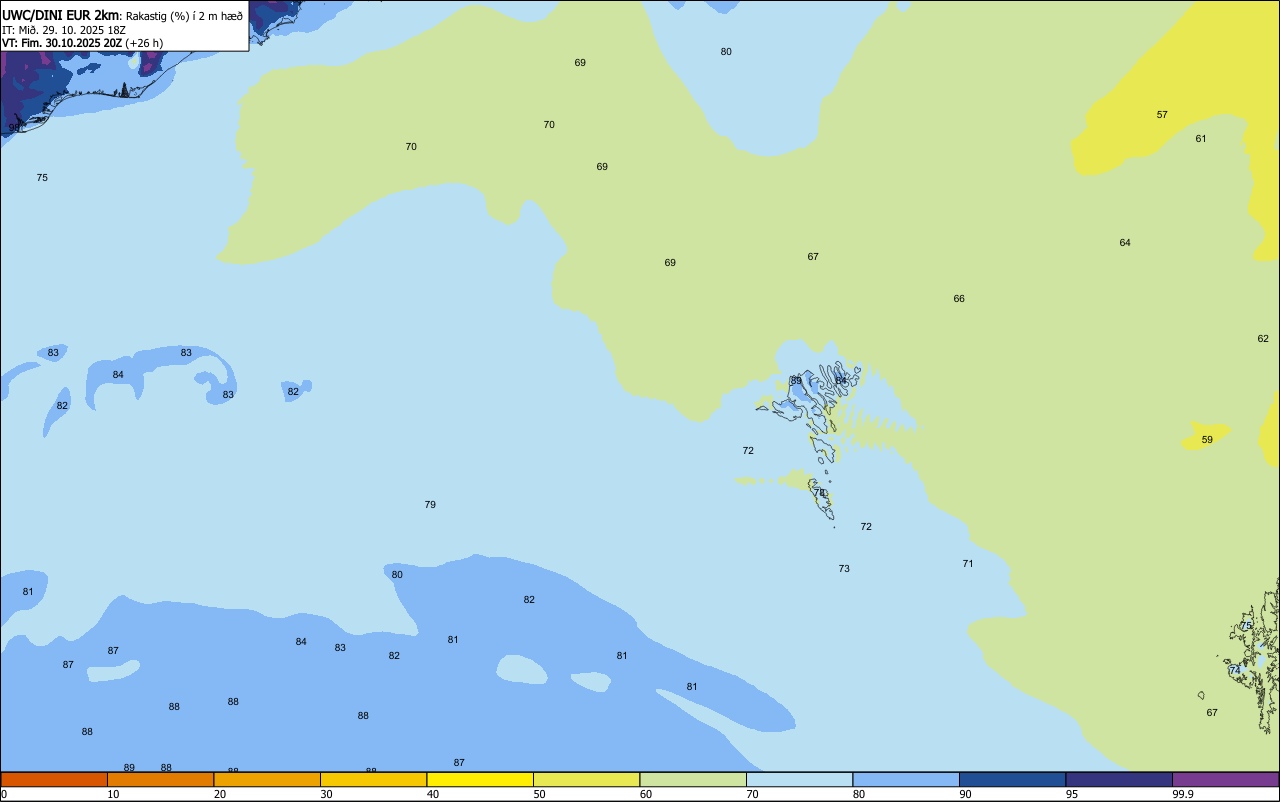
Task: Select the bright yellow 40–50 legend swatch
Action: [480, 779]
